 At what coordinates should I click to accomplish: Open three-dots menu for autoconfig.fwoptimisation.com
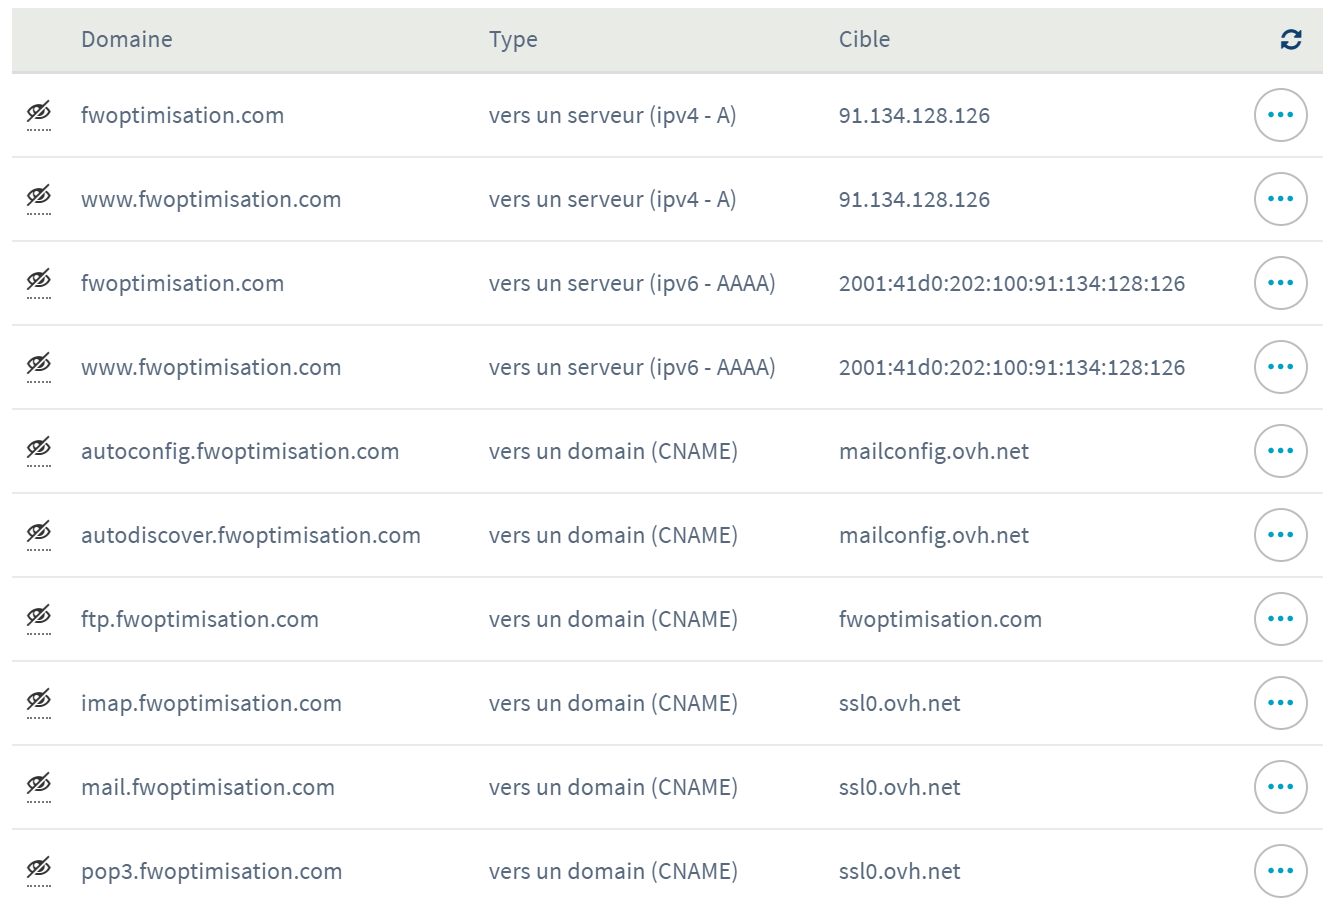(1280, 451)
